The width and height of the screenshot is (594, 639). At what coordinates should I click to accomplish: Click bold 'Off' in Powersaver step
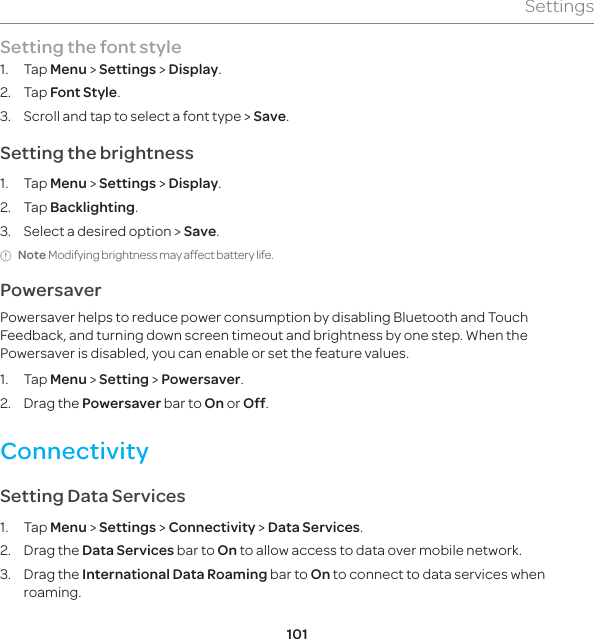click(254, 403)
